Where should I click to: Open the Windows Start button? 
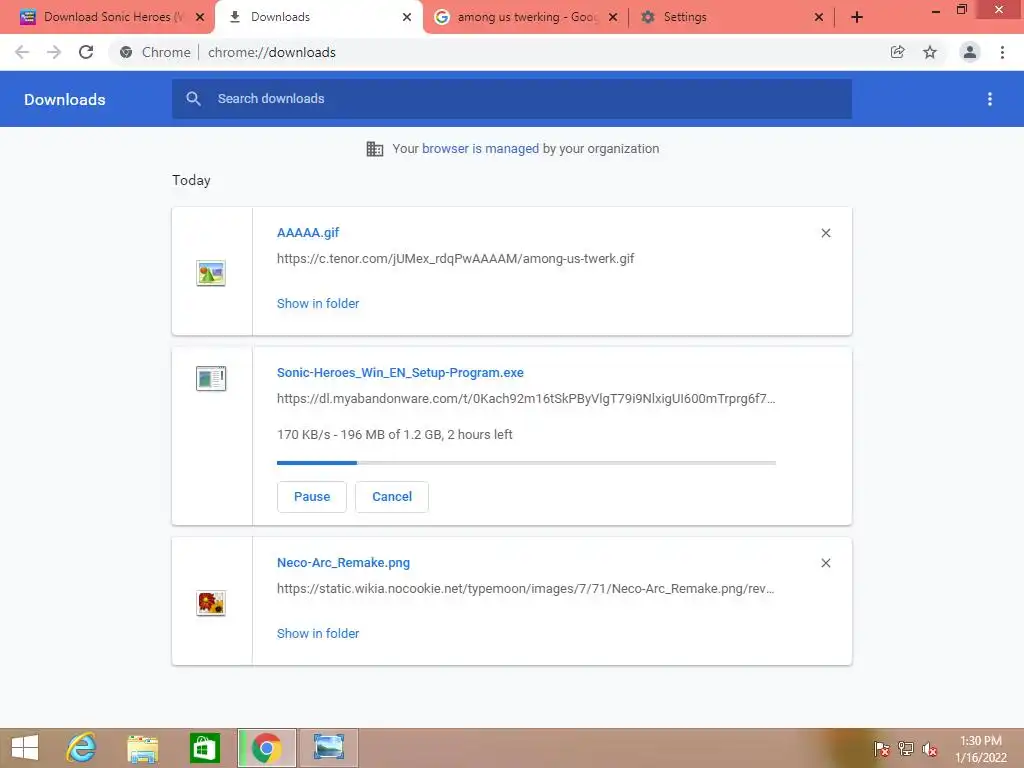tap(25, 748)
